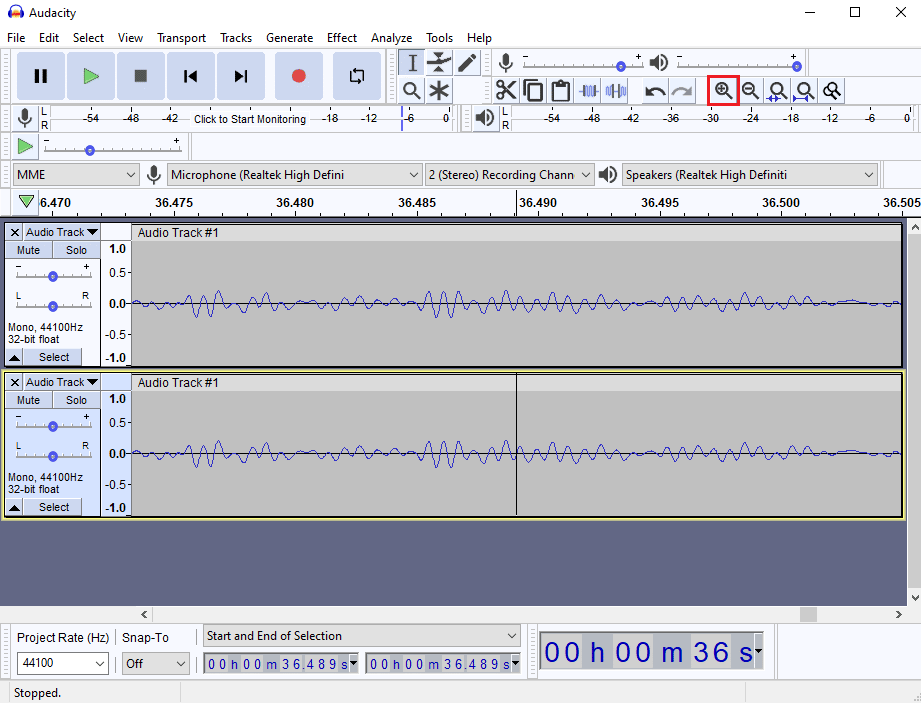
Task: Trim audio outside selection
Action: point(588,90)
